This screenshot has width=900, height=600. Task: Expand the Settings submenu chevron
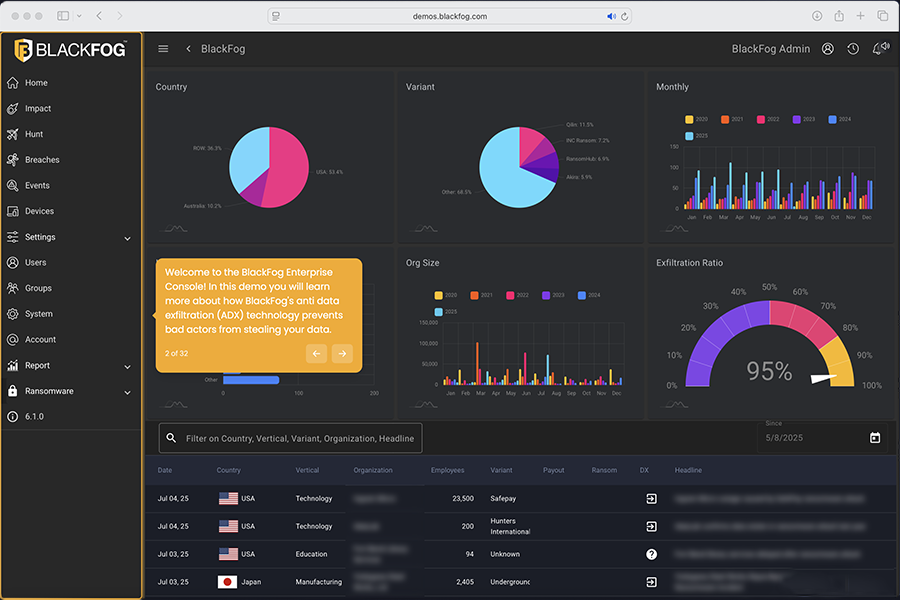tap(127, 238)
